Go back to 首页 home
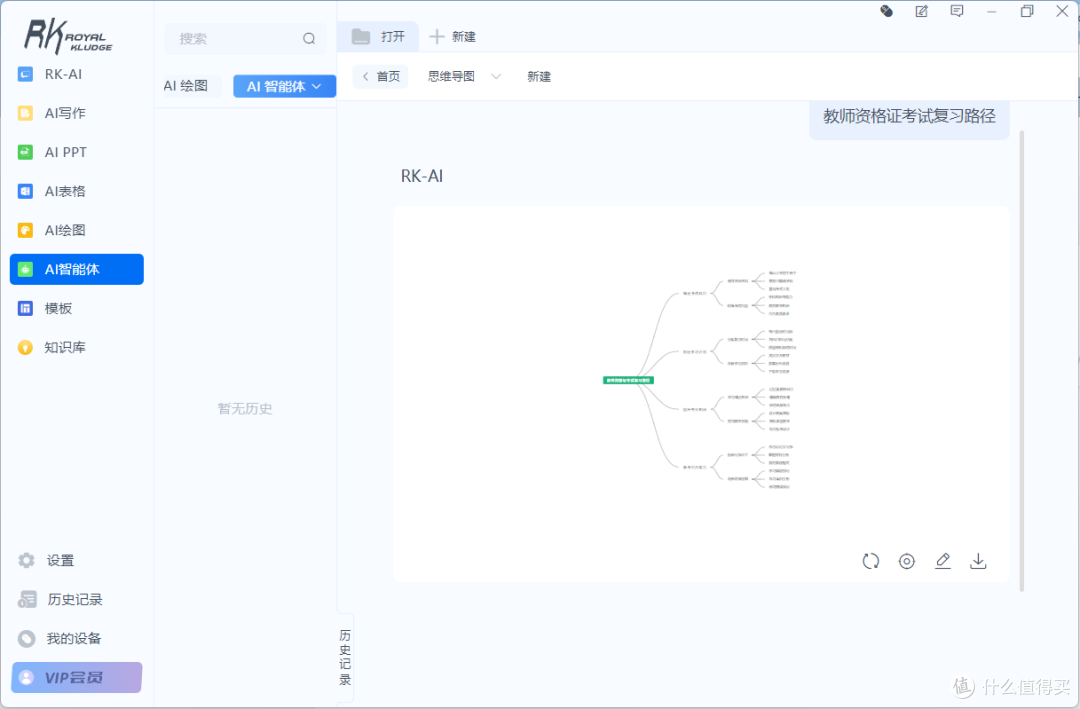Viewport: 1080px width, 709px height. click(381, 76)
